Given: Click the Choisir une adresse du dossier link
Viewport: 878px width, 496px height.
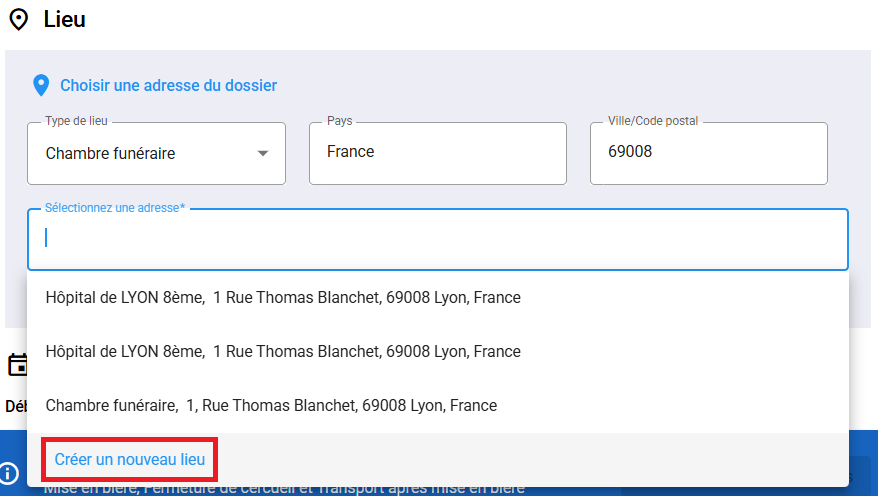Looking at the screenshot, I should 168,86.
